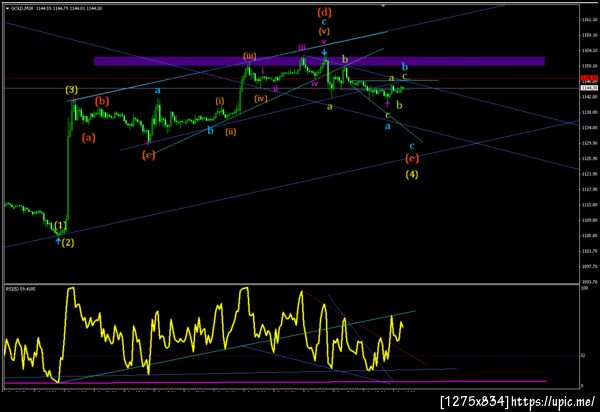Click the blue c label above red (e)
Image resolution: width=600 pixels, height=412 pixels.
pos(412,146)
